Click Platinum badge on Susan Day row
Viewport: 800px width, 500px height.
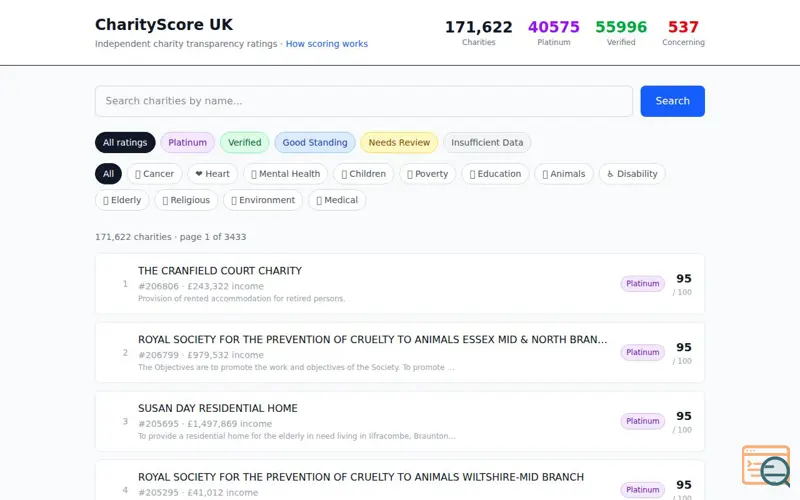coord(642,421)
